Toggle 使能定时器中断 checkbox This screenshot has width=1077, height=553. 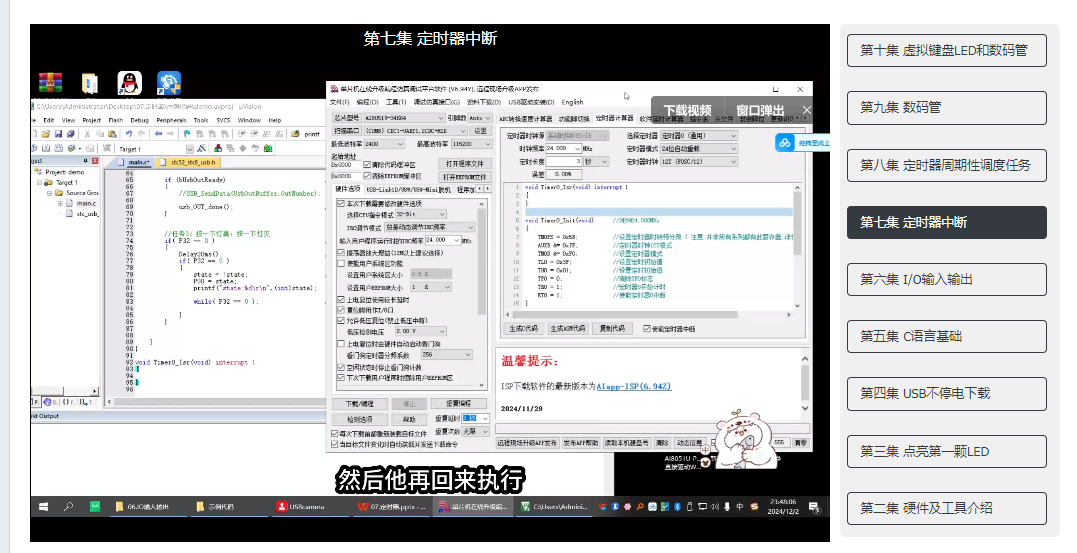pos(646,328)
